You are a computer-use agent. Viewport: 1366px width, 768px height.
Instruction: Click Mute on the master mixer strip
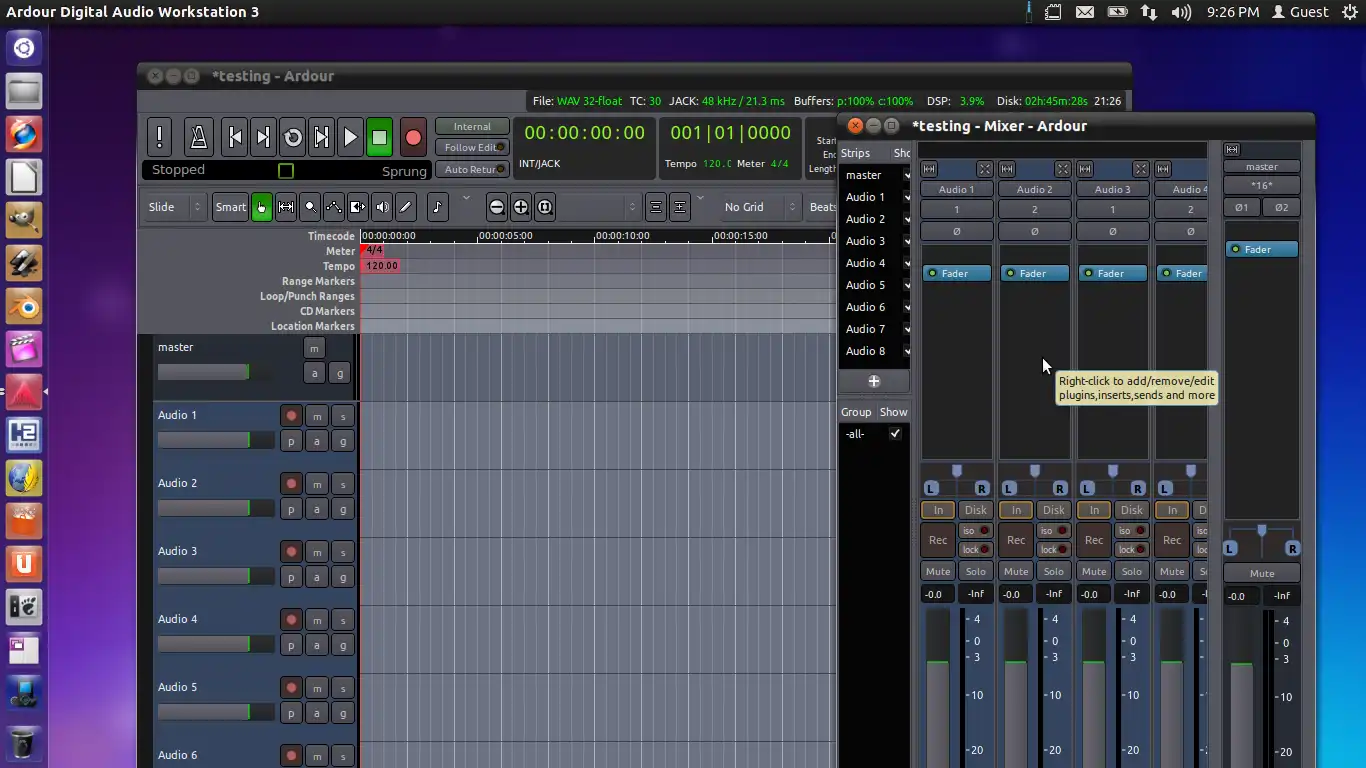coord(1261,574)
